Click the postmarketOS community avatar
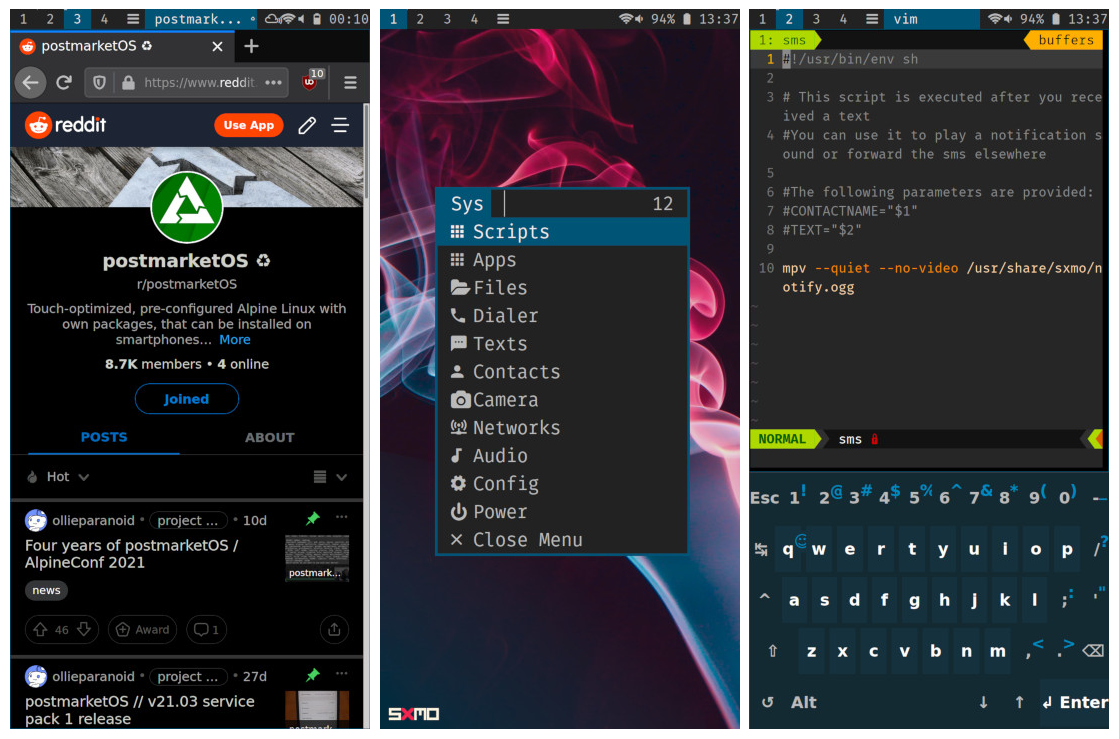The image size is (1119, 739). pyautogui.click(x=187, y=207)
